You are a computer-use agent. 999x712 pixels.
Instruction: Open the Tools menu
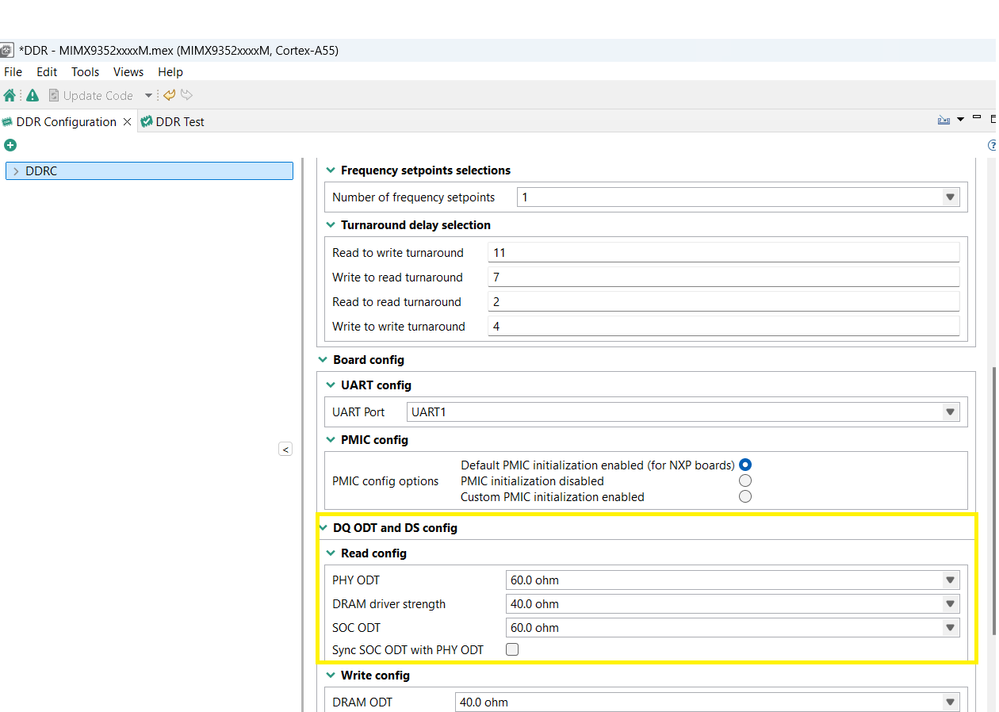click(85, 72)
